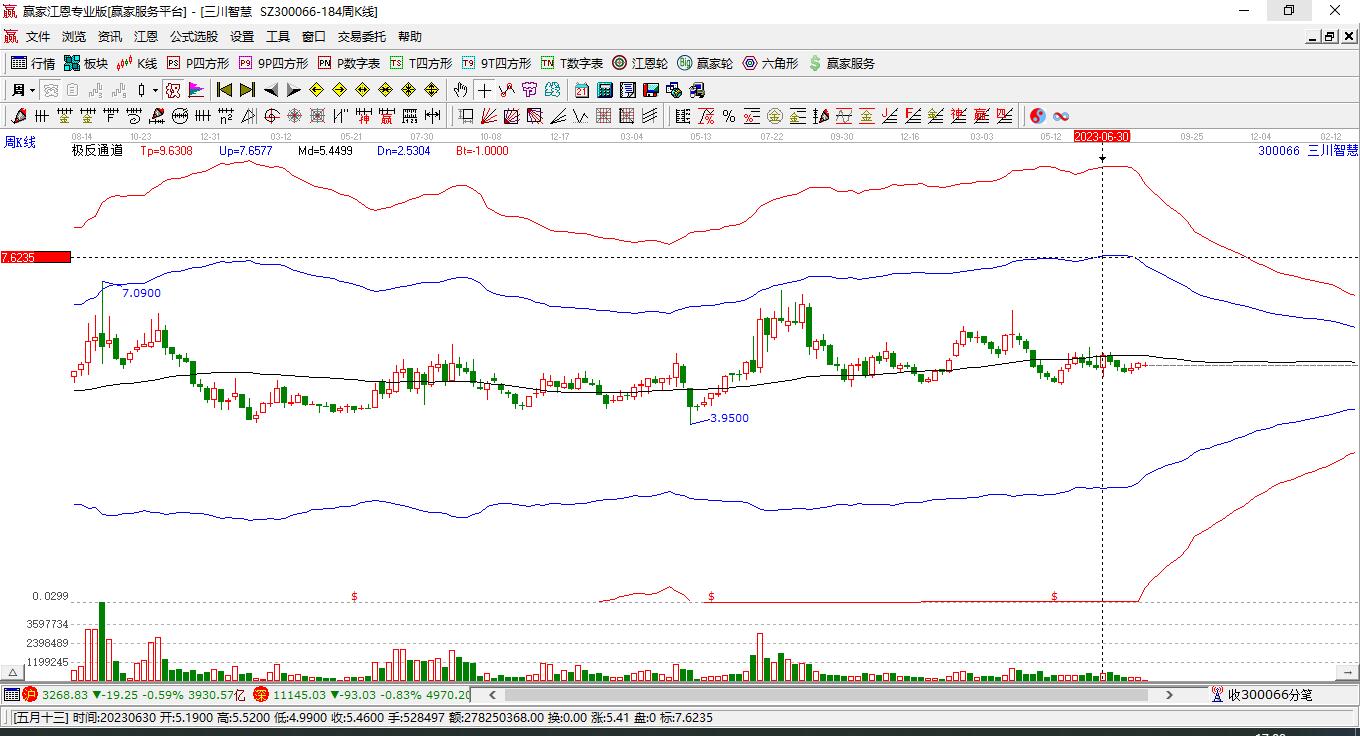Collapse the volume pane triangle at left
The height and width of the screenshot is (736, 1360).
tap(13, 673)
